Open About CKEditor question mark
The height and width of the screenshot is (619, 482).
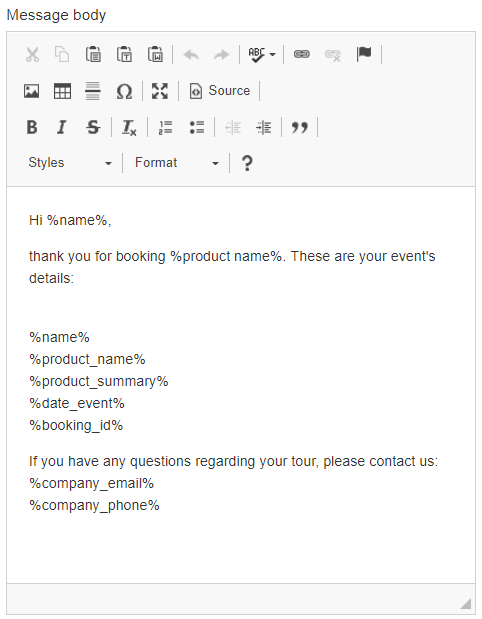(247, 163)
